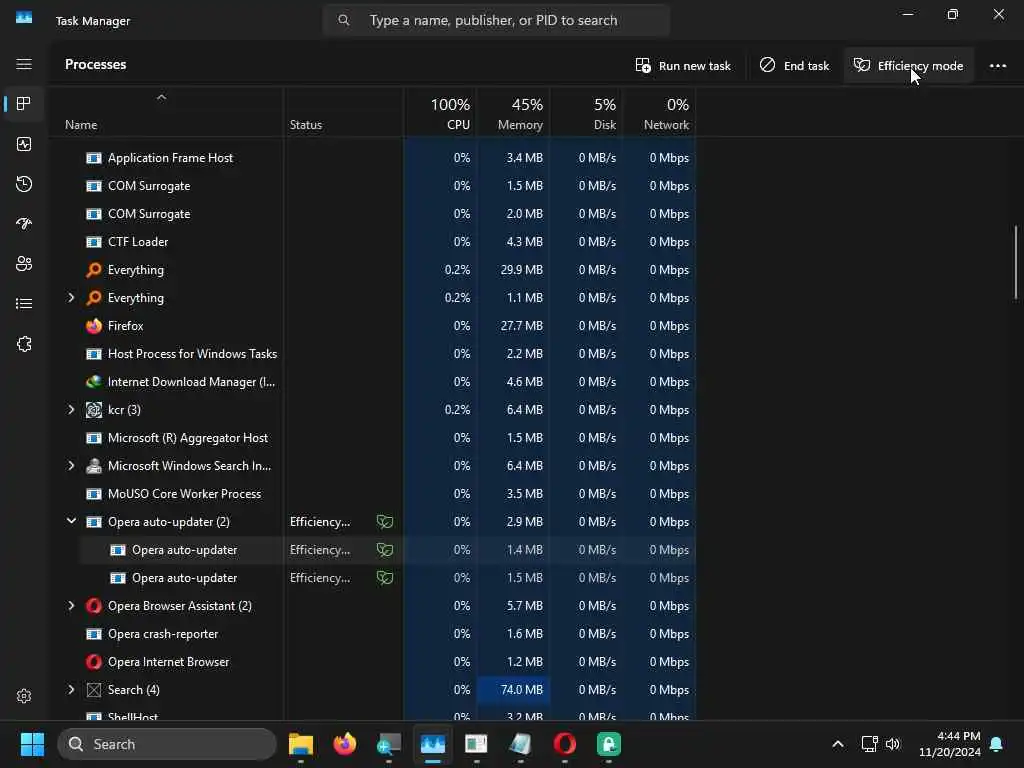Screen dimensions: 1024x768
Task: Click the sort arrow above Name column
Action: pos(161,98)
